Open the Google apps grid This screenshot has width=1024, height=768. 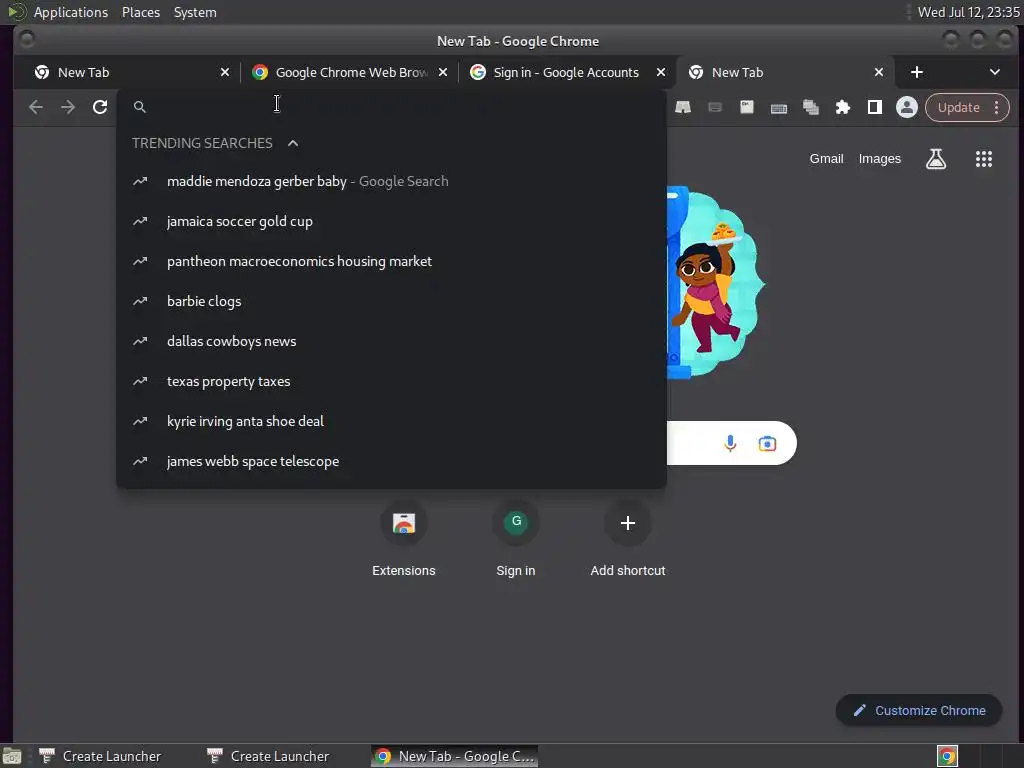(984, 159)
